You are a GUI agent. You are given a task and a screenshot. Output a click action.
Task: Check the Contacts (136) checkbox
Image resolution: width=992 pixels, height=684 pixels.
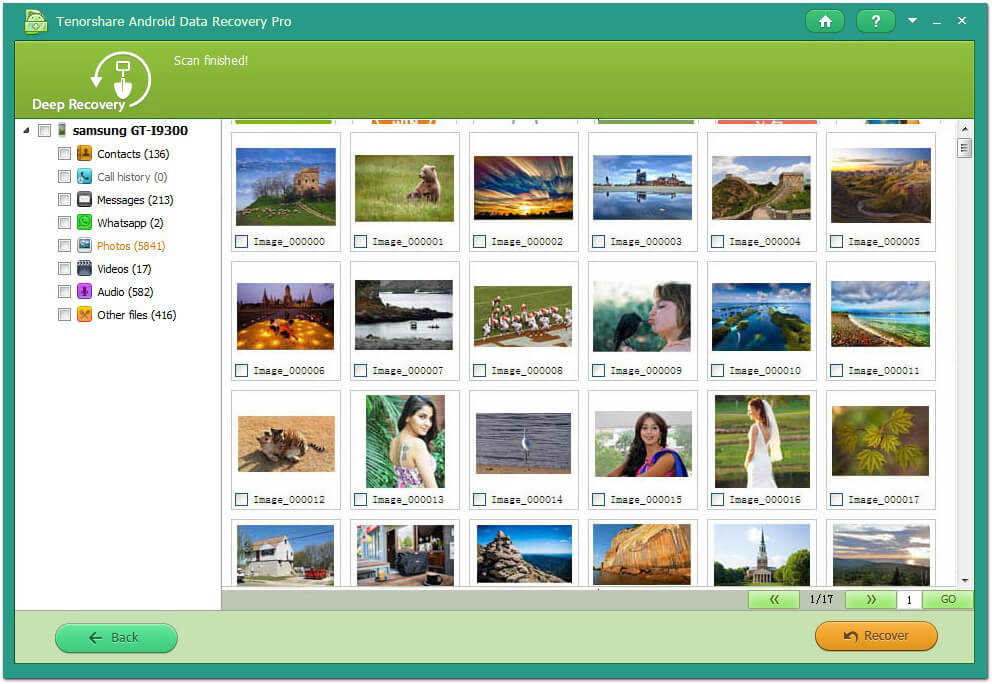click(x=64, y=154)
